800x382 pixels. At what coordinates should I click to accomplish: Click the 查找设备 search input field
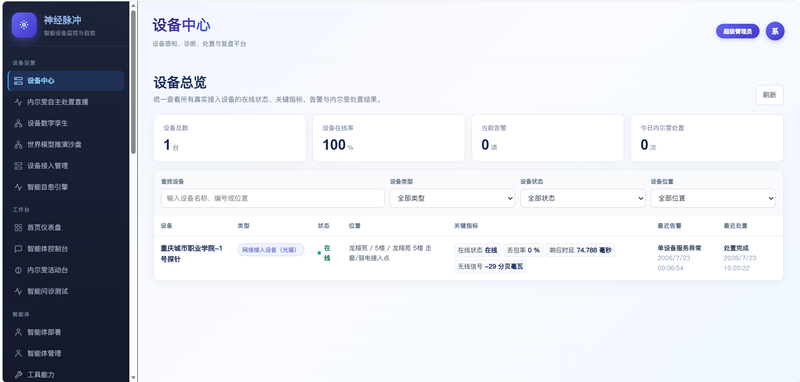click(x=272, y=198)
